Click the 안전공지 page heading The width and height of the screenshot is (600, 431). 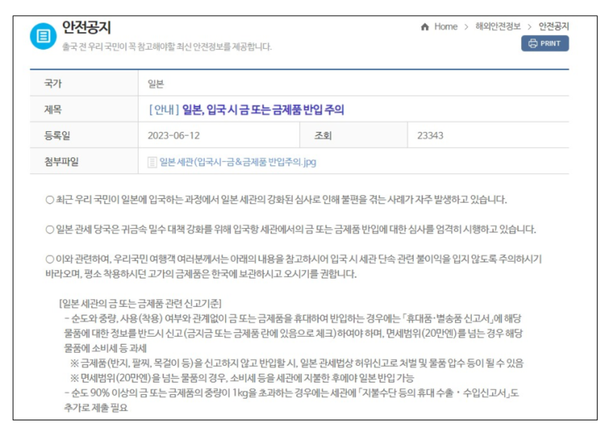[87, 27]
